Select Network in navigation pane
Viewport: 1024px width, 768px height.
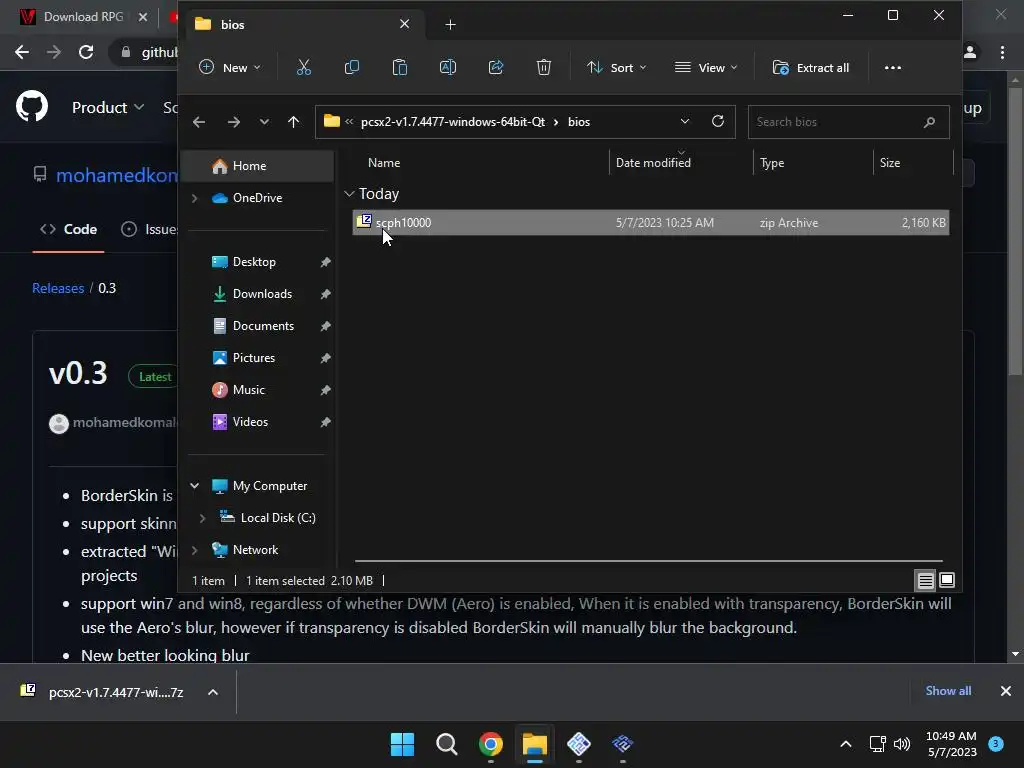pos(255,550)
